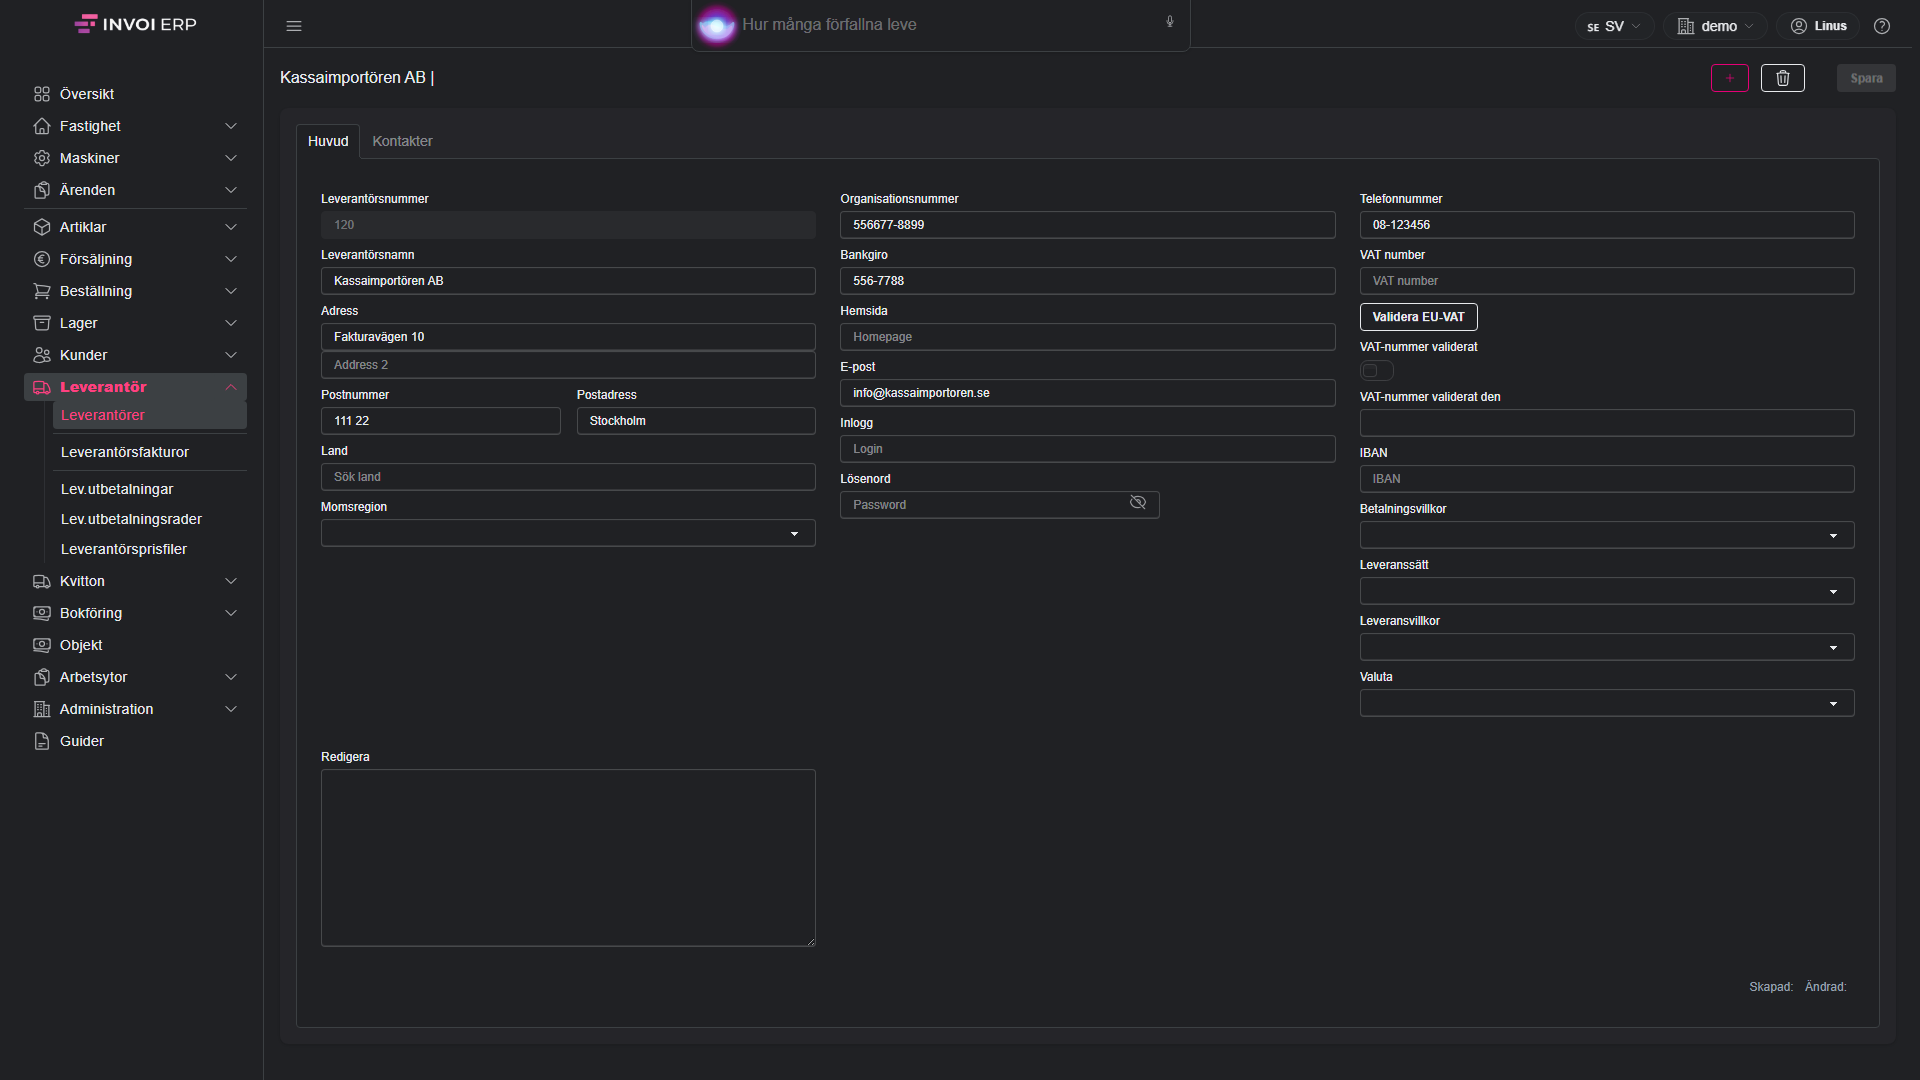Click the pink plus add button
The height and width of the screenshot is (1080, 1920).
click(x=1730, y=78)
